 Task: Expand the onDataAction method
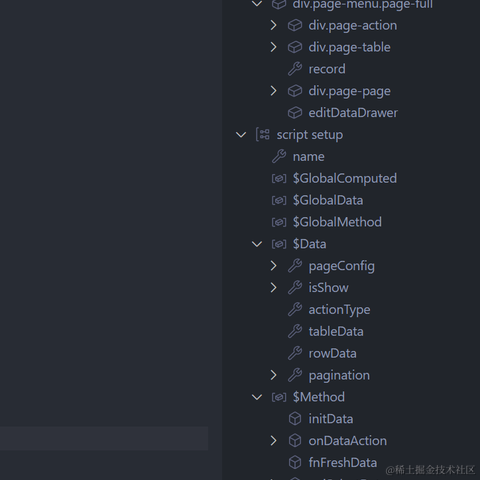click(x=273, y=441)
